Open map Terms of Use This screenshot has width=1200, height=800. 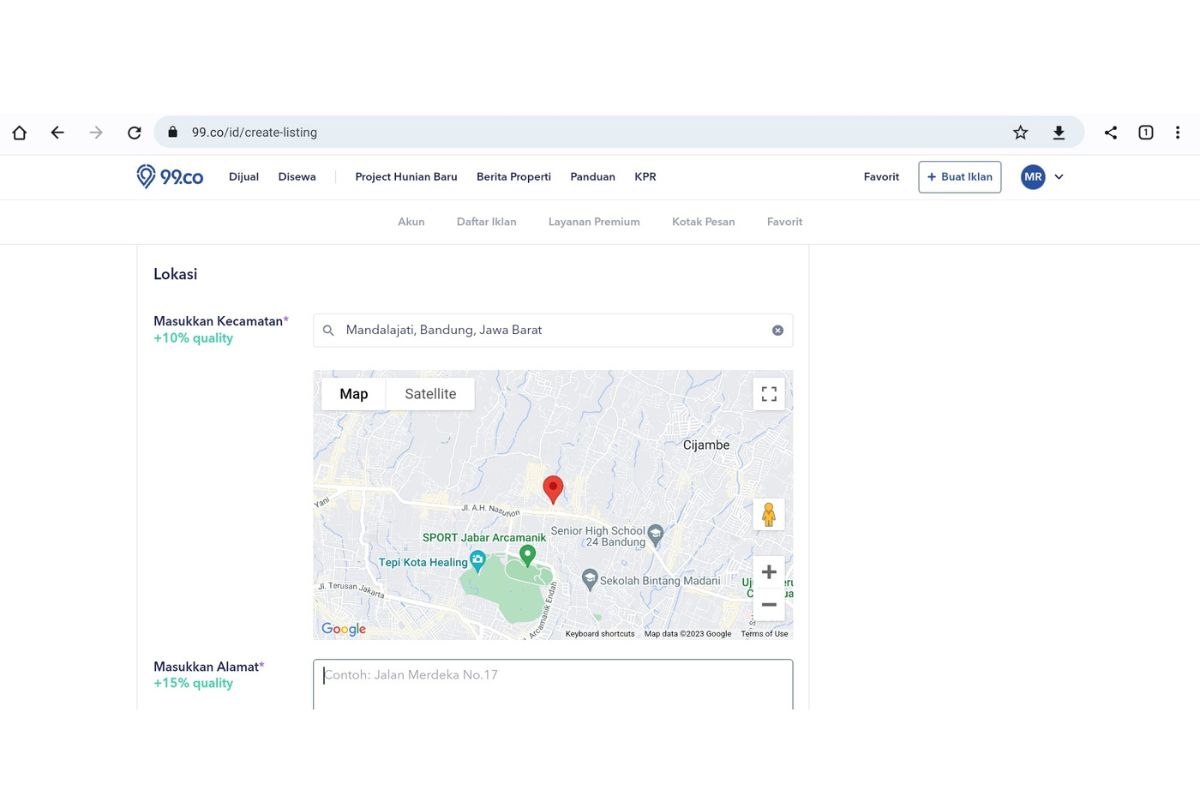[x=764, y=634]
